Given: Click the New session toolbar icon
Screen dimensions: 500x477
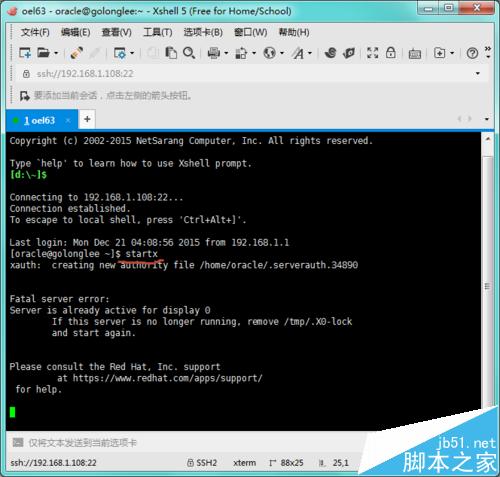Looking at the screenshot, I should (25, 53).
